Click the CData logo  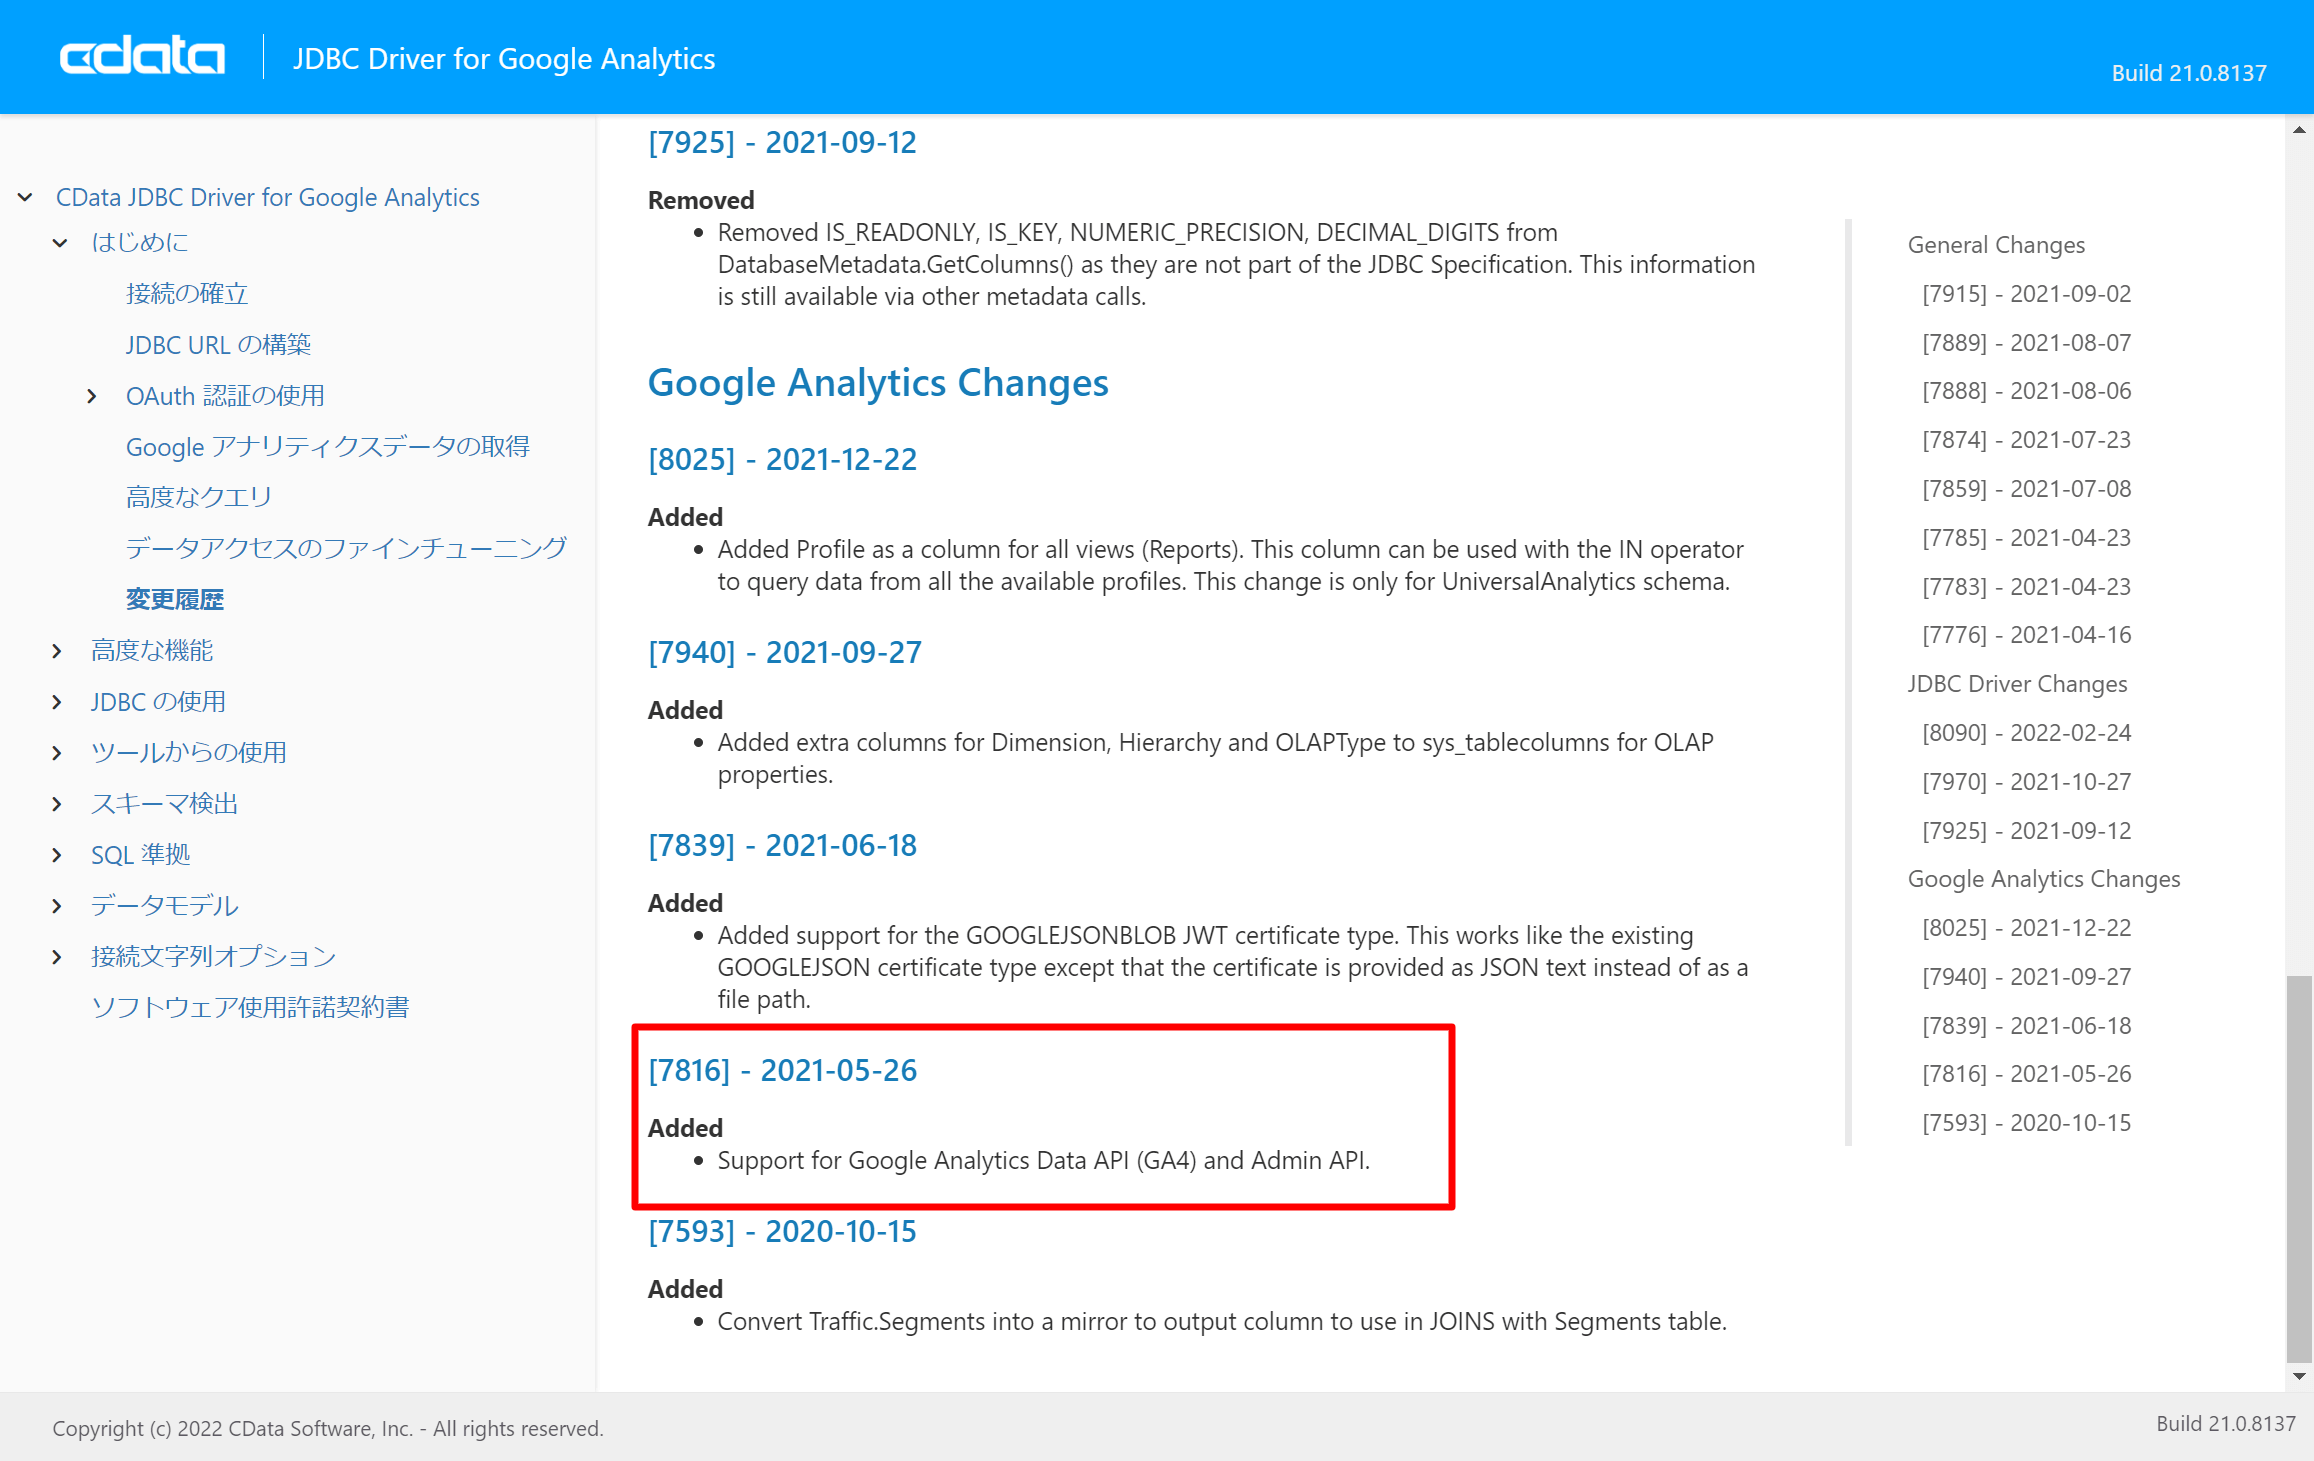141,55
